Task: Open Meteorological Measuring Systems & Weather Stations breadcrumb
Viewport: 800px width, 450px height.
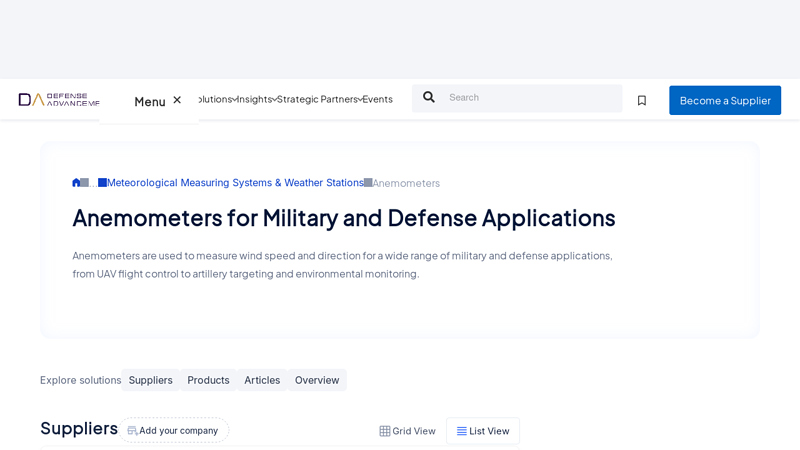Action: [x=235, y=183]
